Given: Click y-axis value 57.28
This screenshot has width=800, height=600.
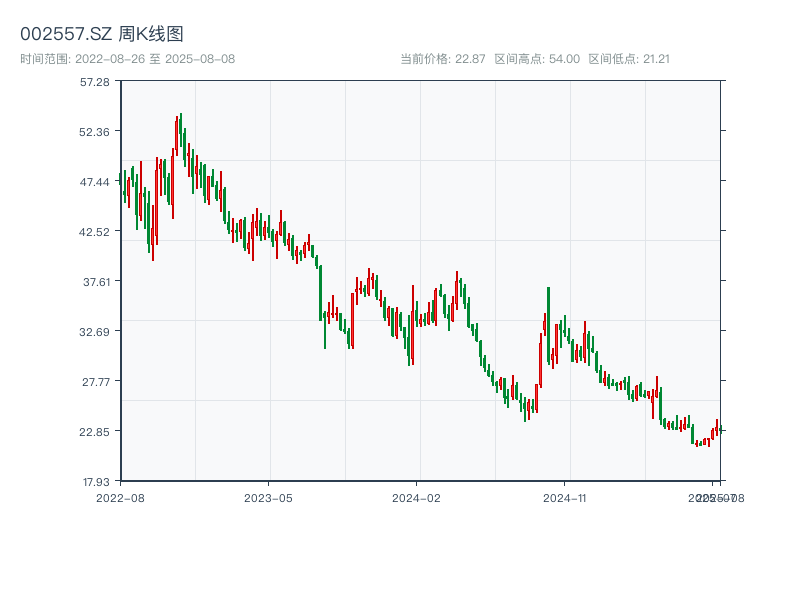Looking at the screenshot, I should pyautogui.click(x=94, y=82).
